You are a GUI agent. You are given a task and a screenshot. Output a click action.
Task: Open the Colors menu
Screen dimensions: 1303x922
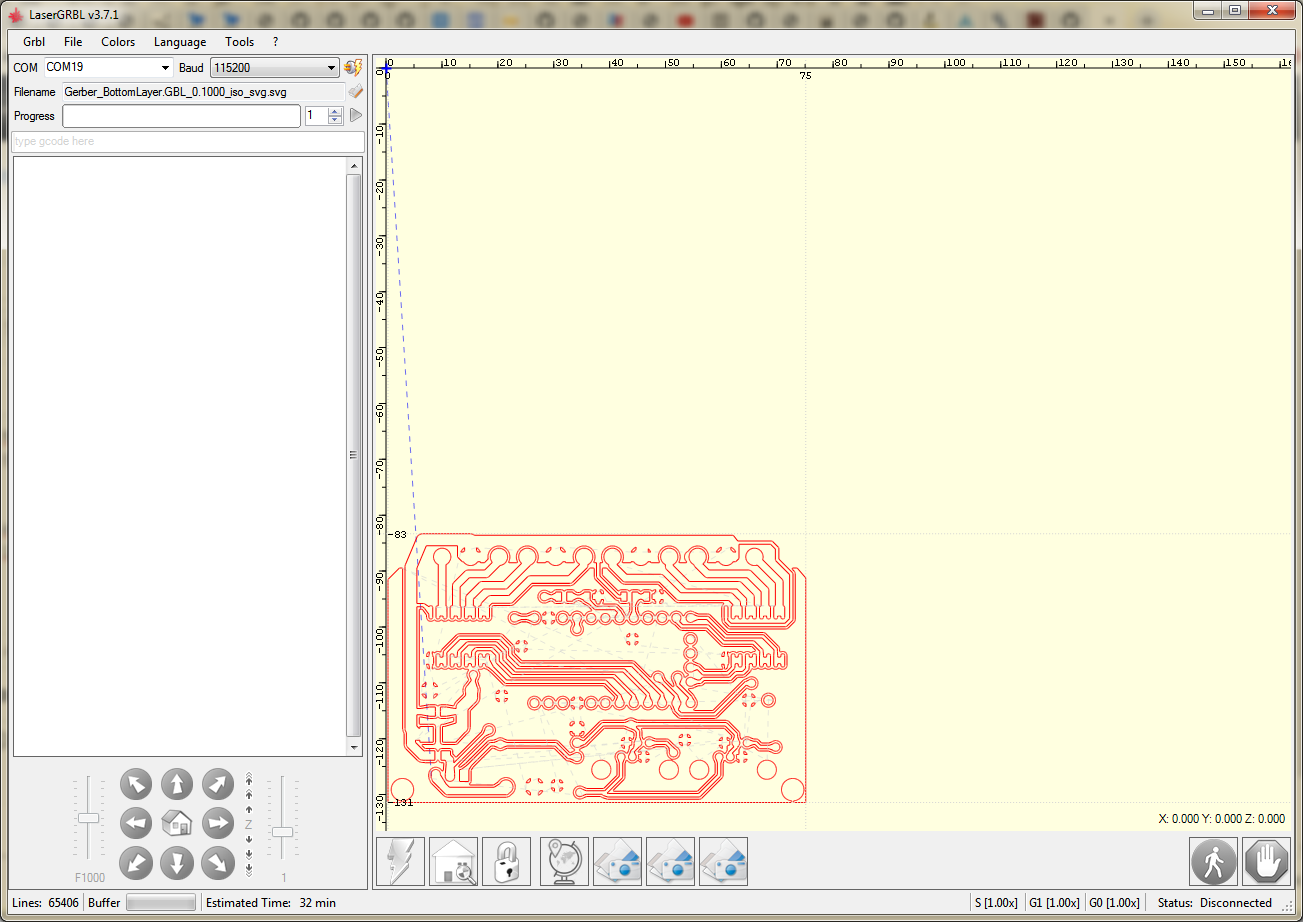pos(118,42)
